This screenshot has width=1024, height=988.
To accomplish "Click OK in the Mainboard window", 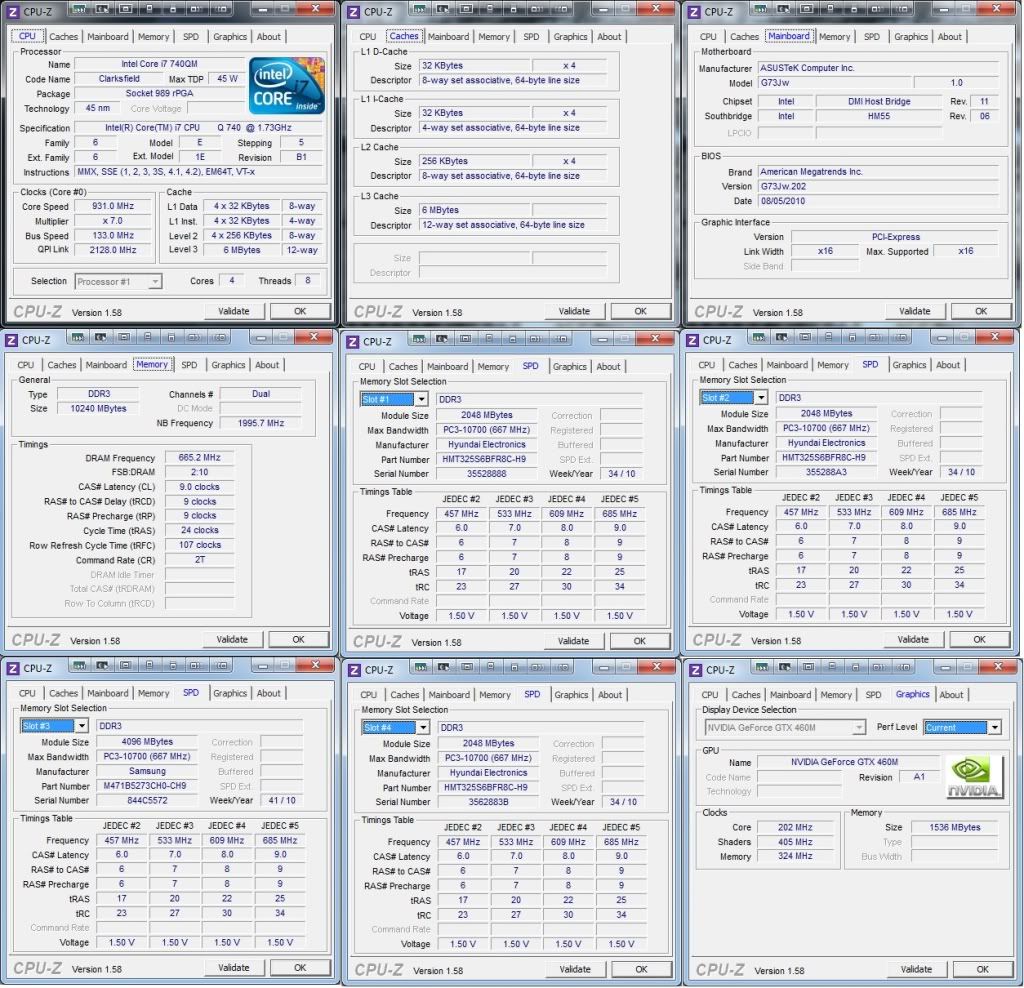I will pyautogui.click(x=981, y=311).
